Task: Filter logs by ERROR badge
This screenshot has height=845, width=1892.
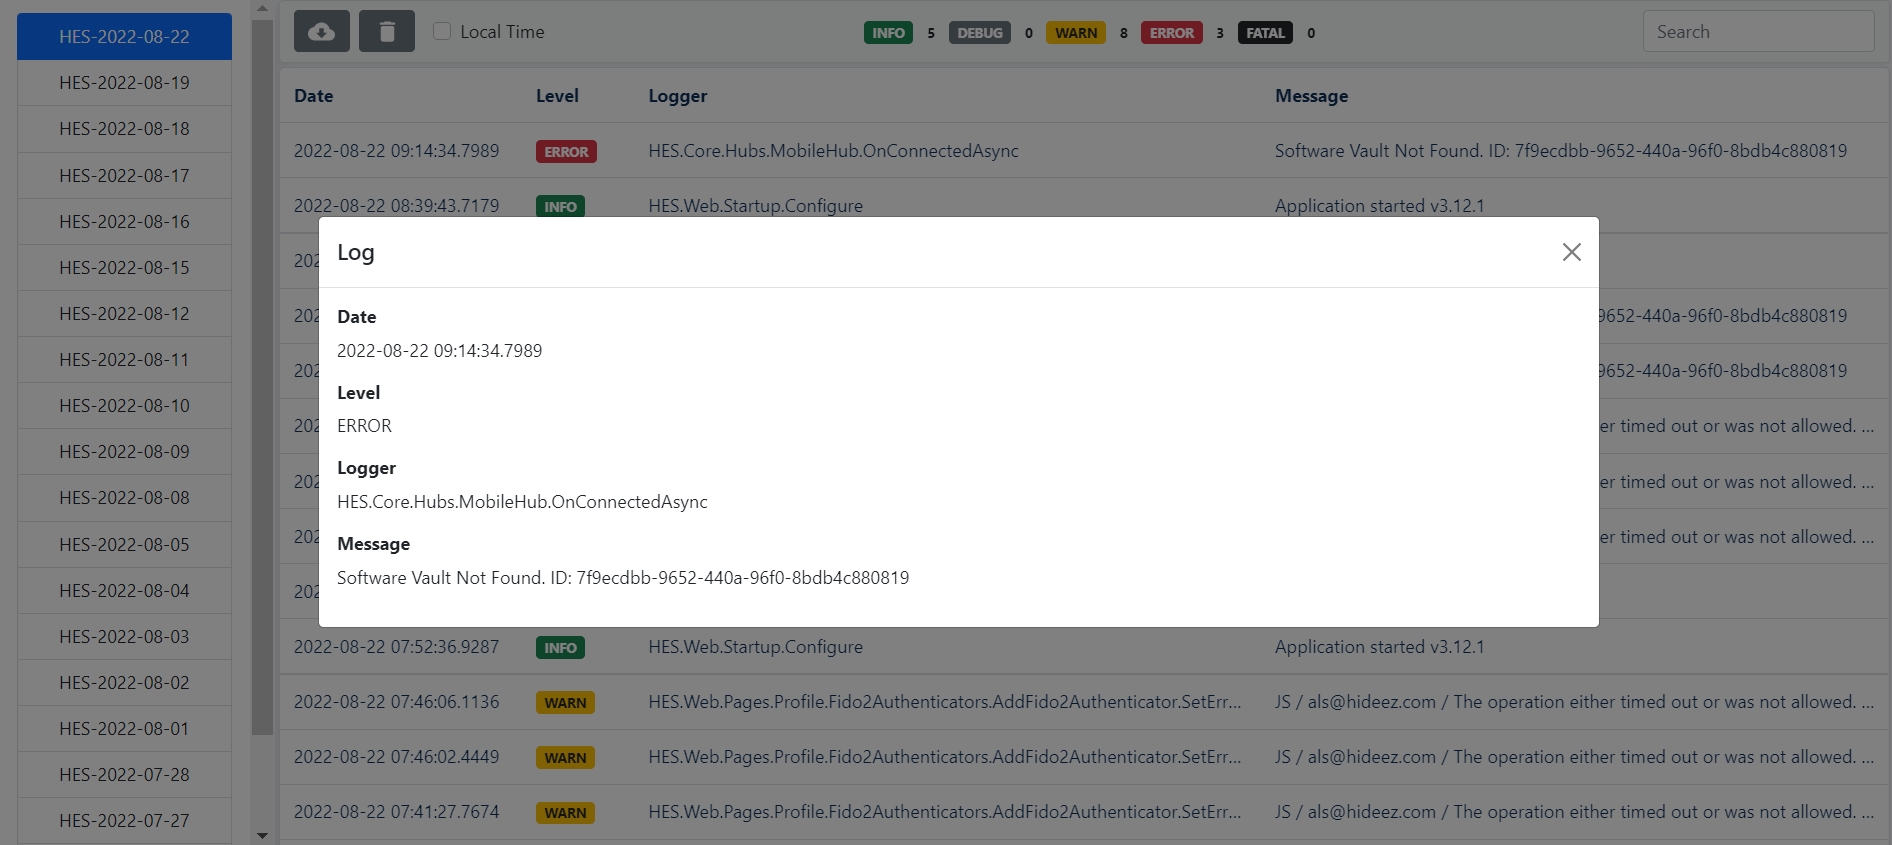Action: [x=1171, y=33]
